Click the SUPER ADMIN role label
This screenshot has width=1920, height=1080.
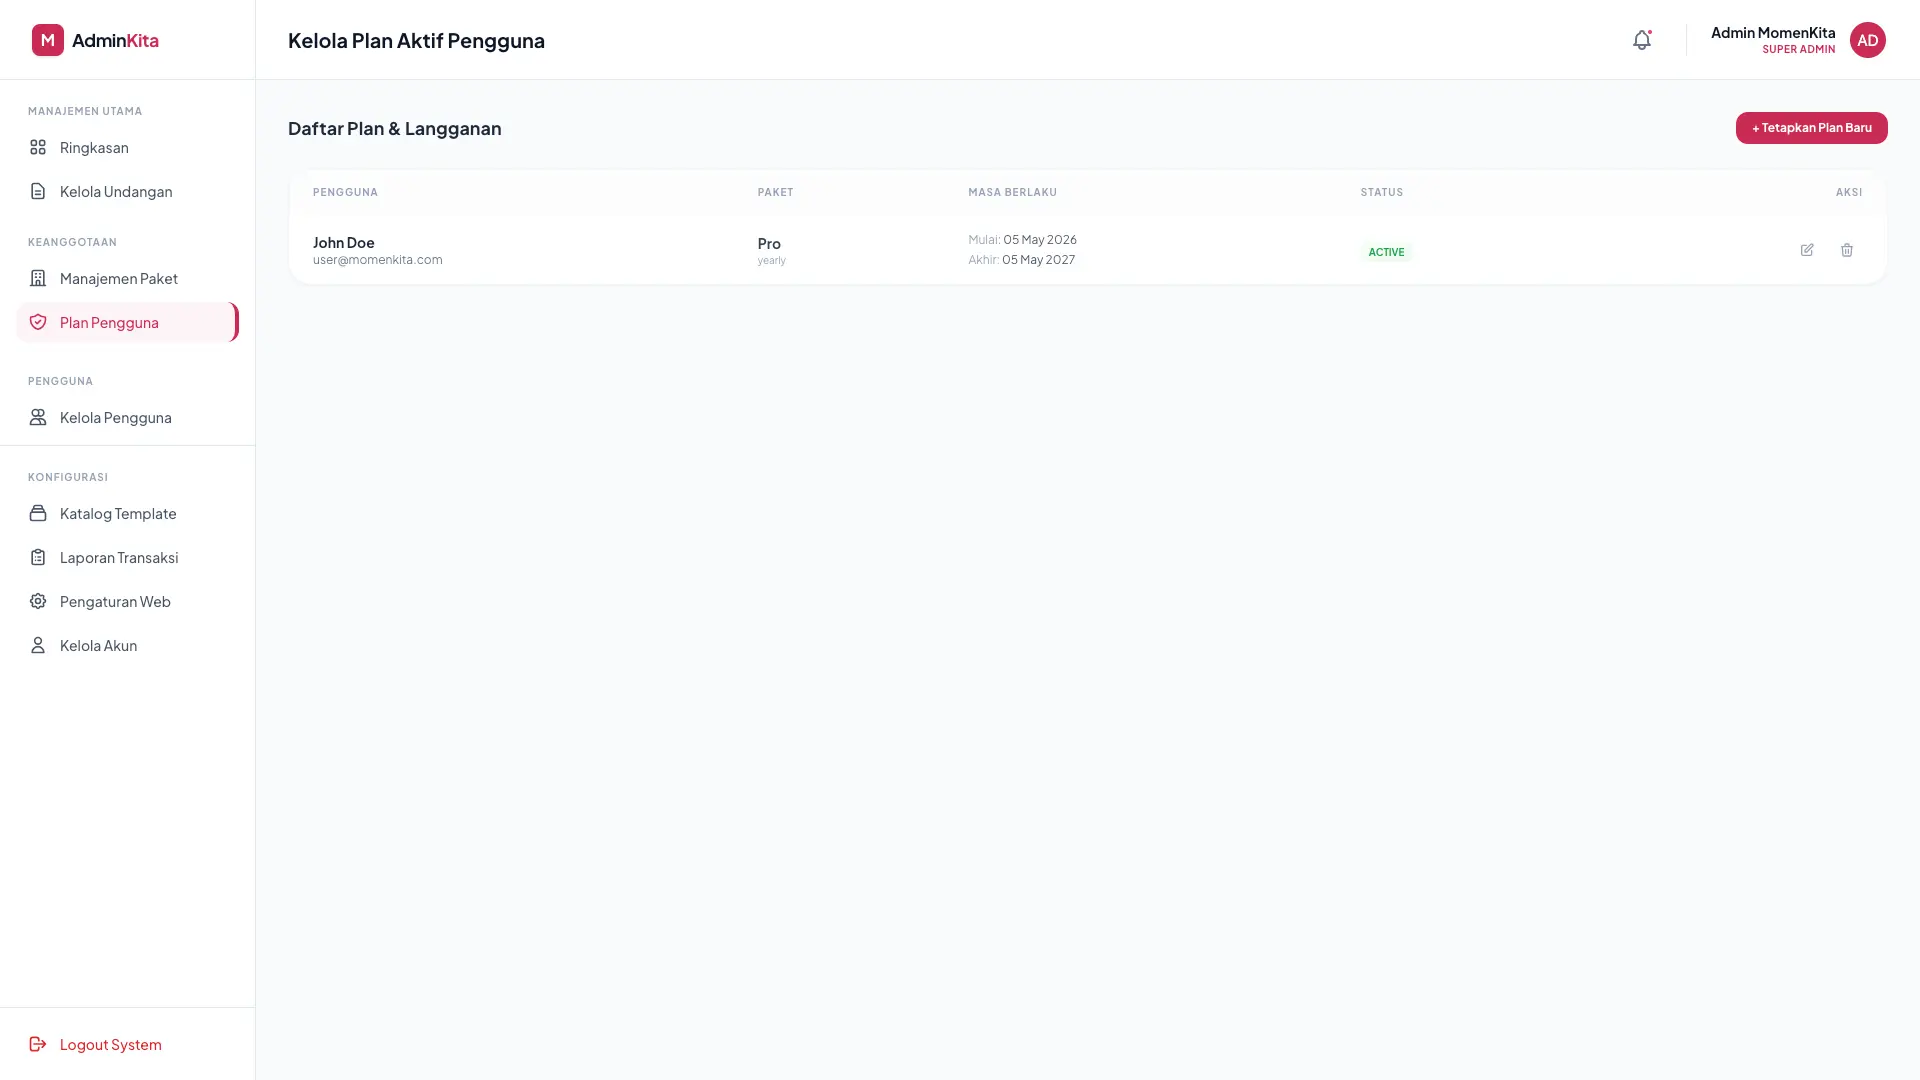1798,50
